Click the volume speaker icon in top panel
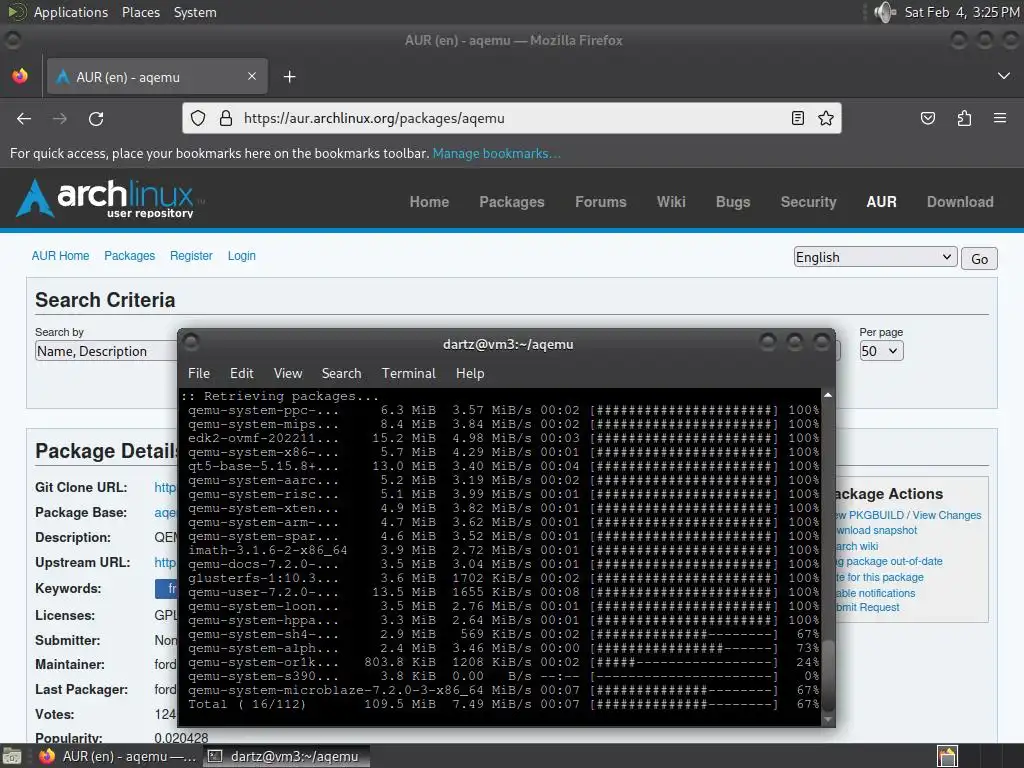1024x768 pixels. point(885,12)
